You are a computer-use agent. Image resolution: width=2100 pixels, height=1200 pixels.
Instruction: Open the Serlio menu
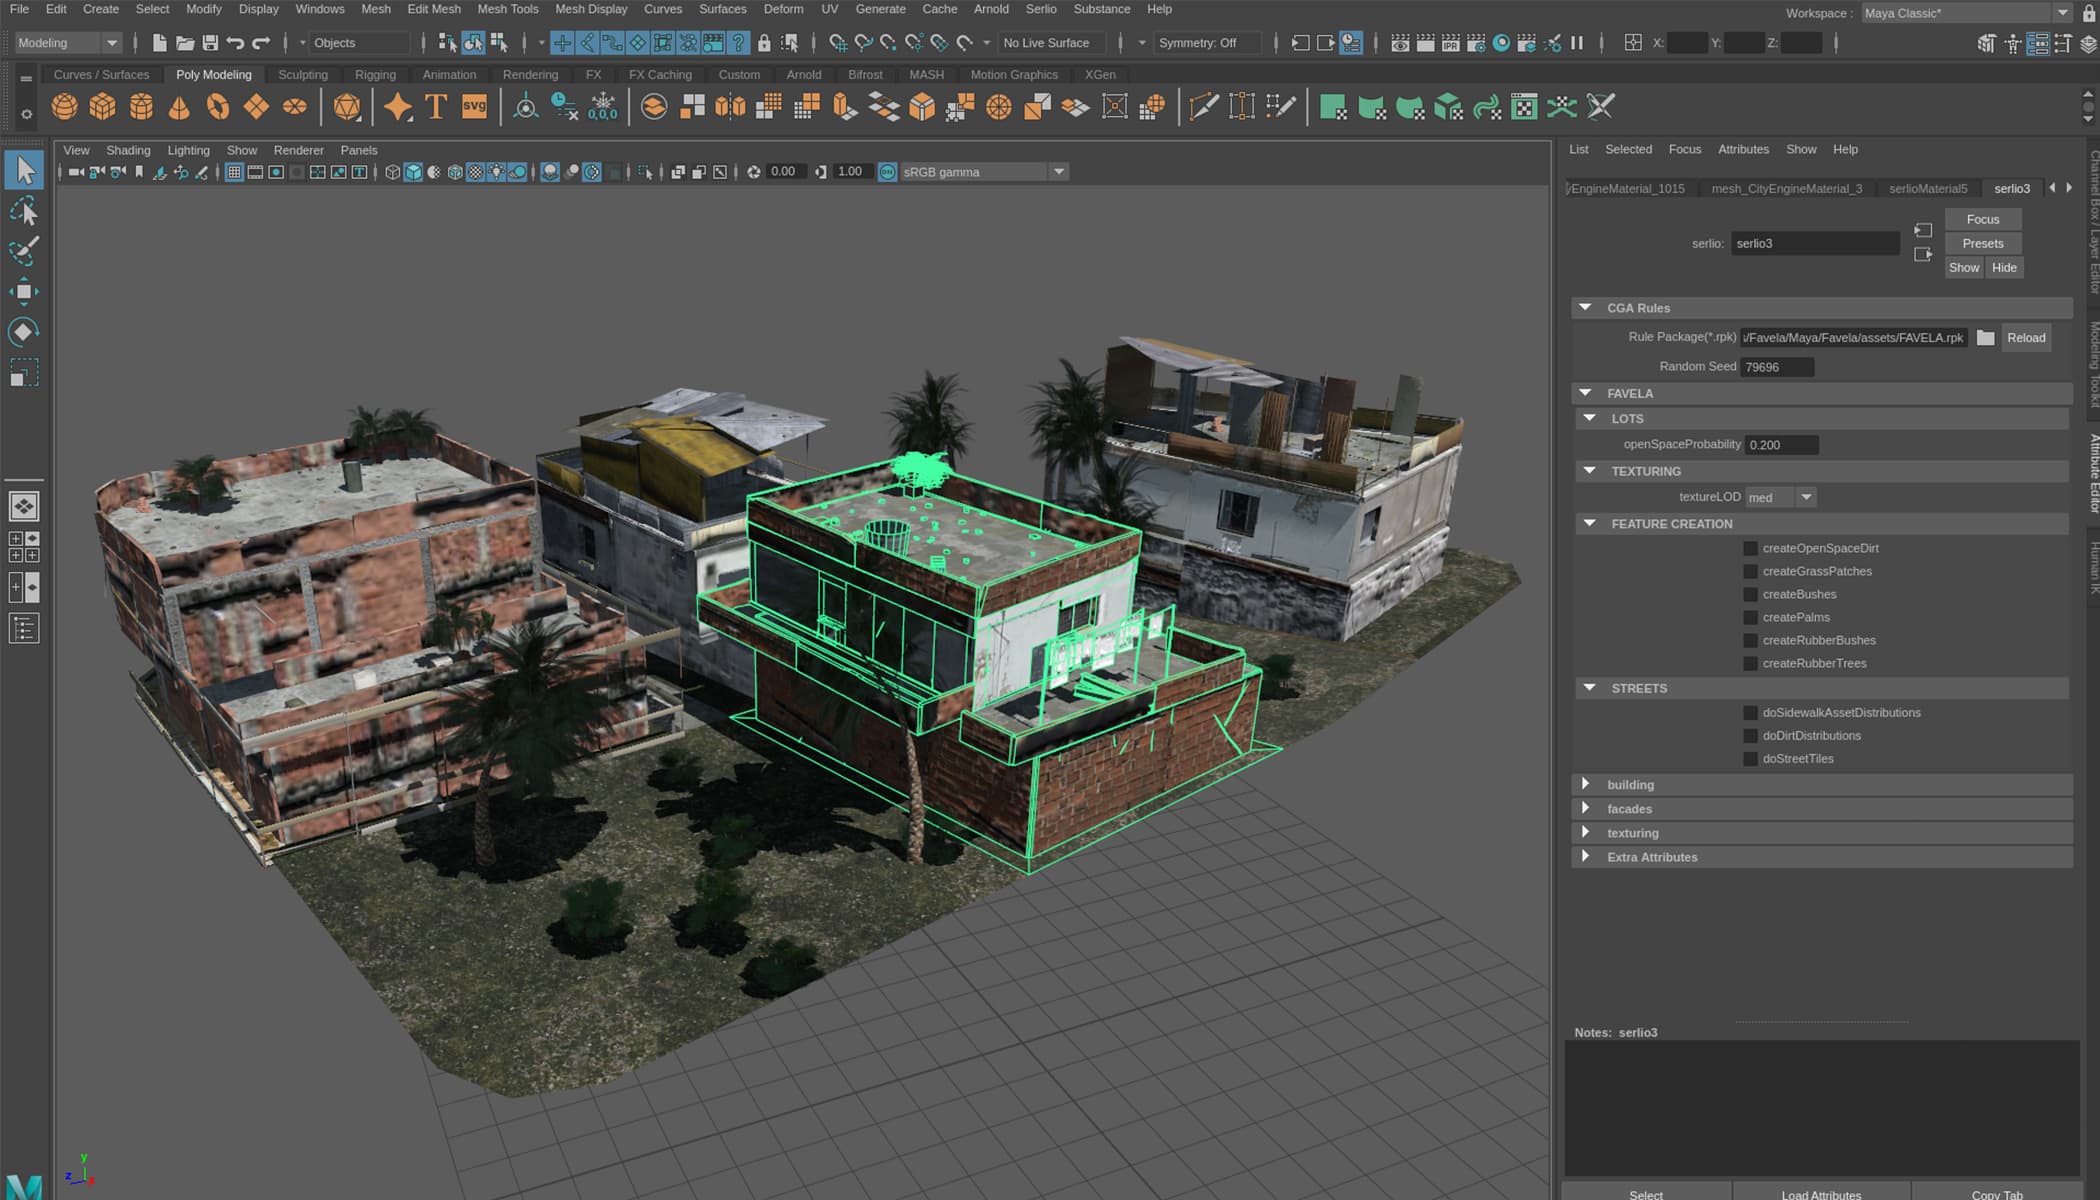[1041, 9]
